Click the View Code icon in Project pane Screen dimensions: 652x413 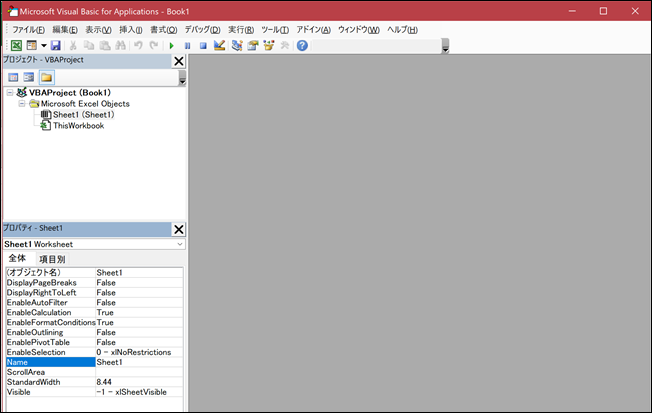(13, 77)
